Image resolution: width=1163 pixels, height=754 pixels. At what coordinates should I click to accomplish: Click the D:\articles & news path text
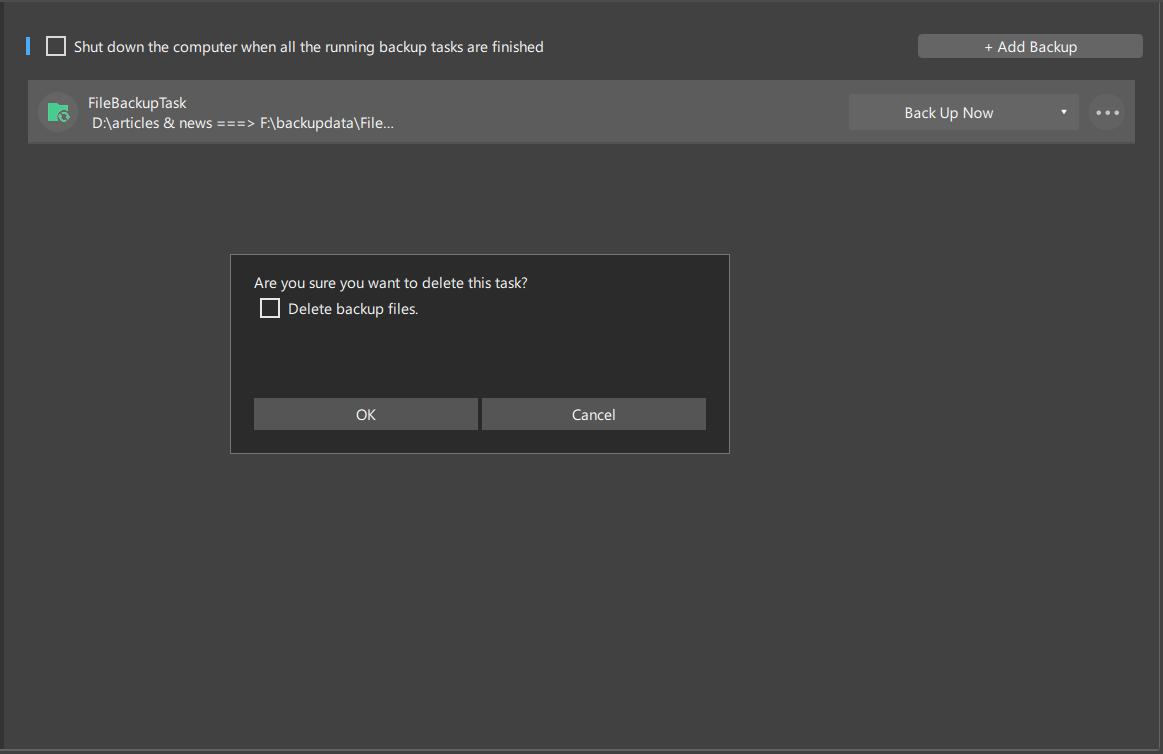coord(243,123)
